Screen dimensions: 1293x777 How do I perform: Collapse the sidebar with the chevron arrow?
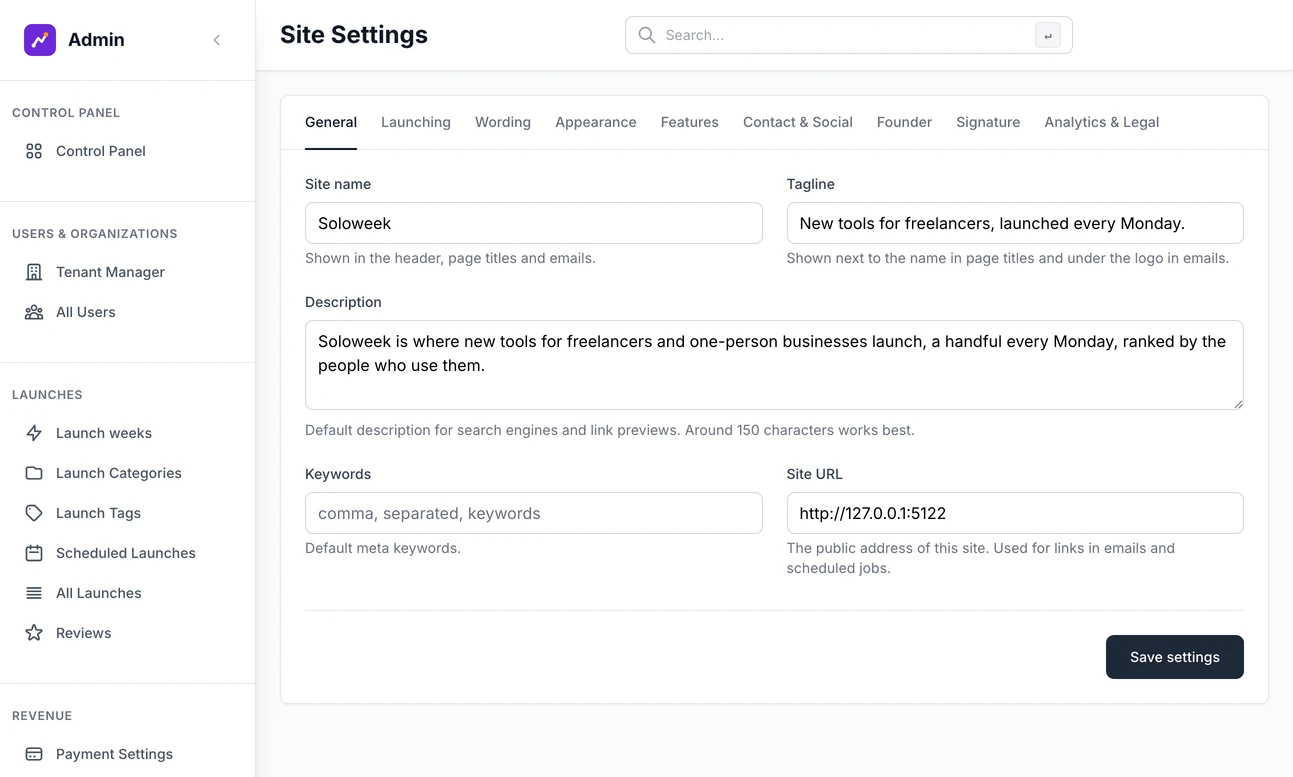(x=217, y=40)
